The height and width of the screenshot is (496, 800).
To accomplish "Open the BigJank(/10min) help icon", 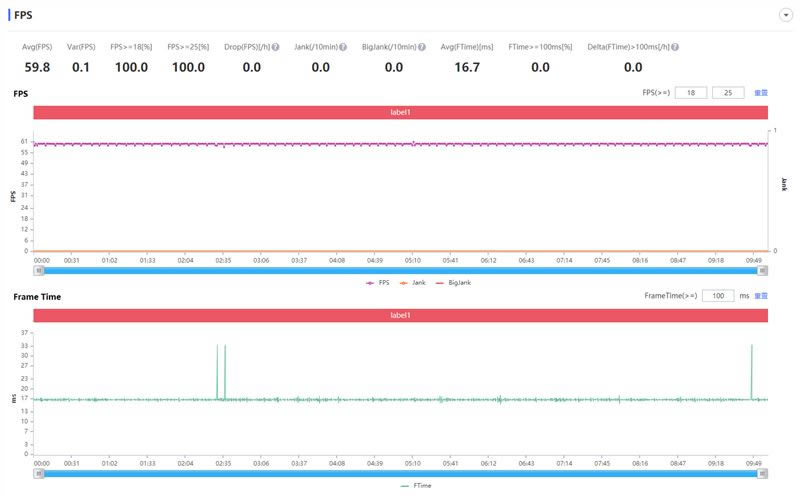I will (422, 47).
